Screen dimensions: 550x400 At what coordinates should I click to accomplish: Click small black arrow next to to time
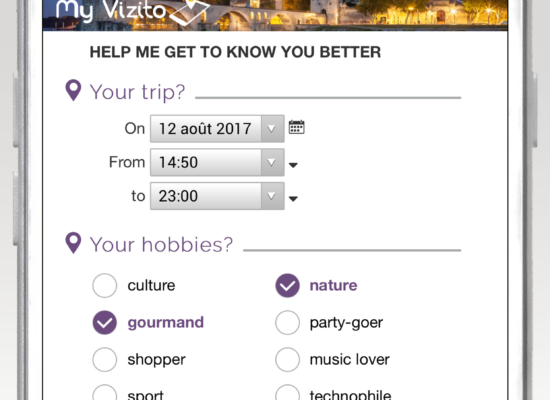293,199
